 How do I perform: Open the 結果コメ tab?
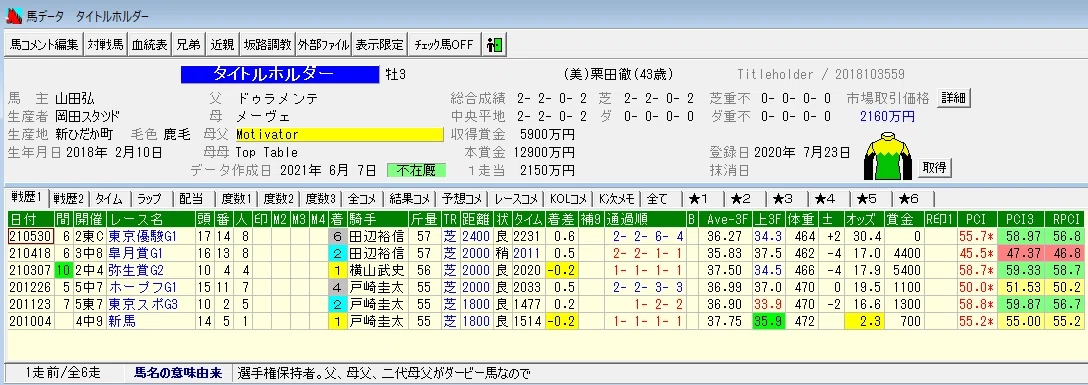[x=410, y=198]
